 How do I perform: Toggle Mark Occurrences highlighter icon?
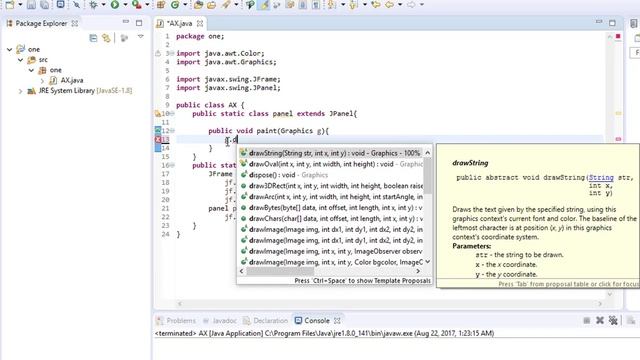264,4
